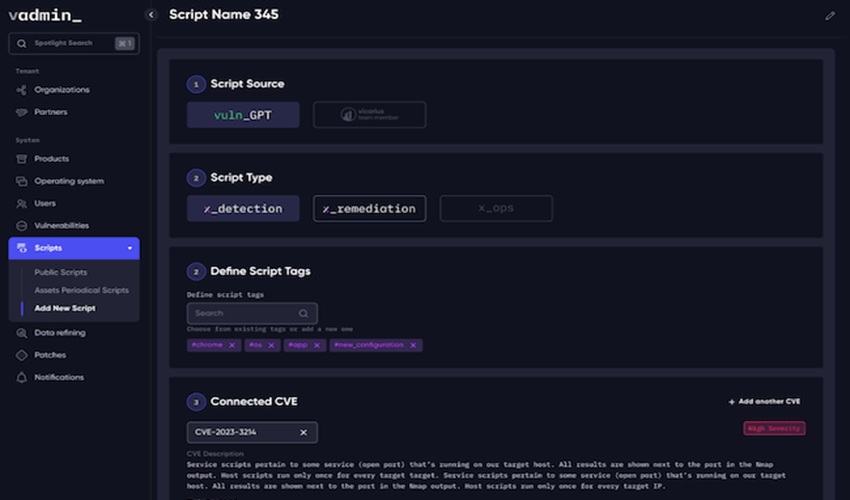850x500 pixels.
Task: Click the Define Script Tags heading
Action: point(260,271)
